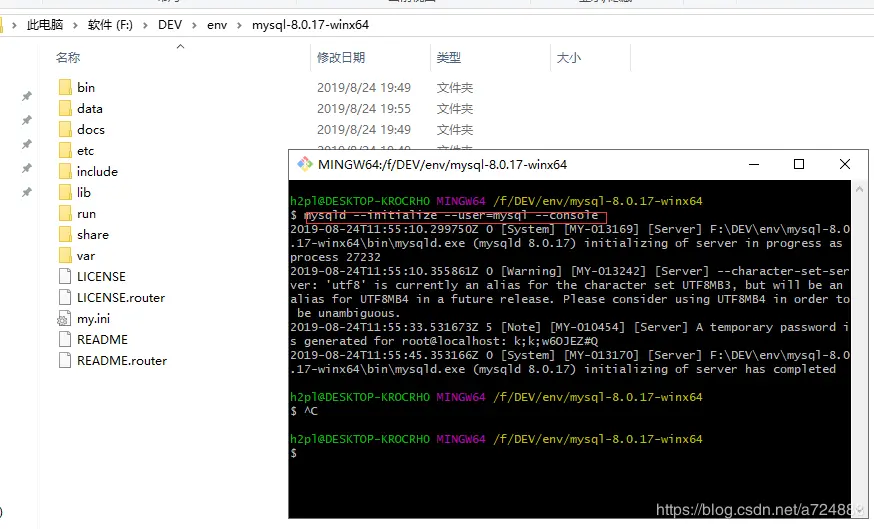
Task: Sort by 修改日期 column header
Action: tap(341, 57)
